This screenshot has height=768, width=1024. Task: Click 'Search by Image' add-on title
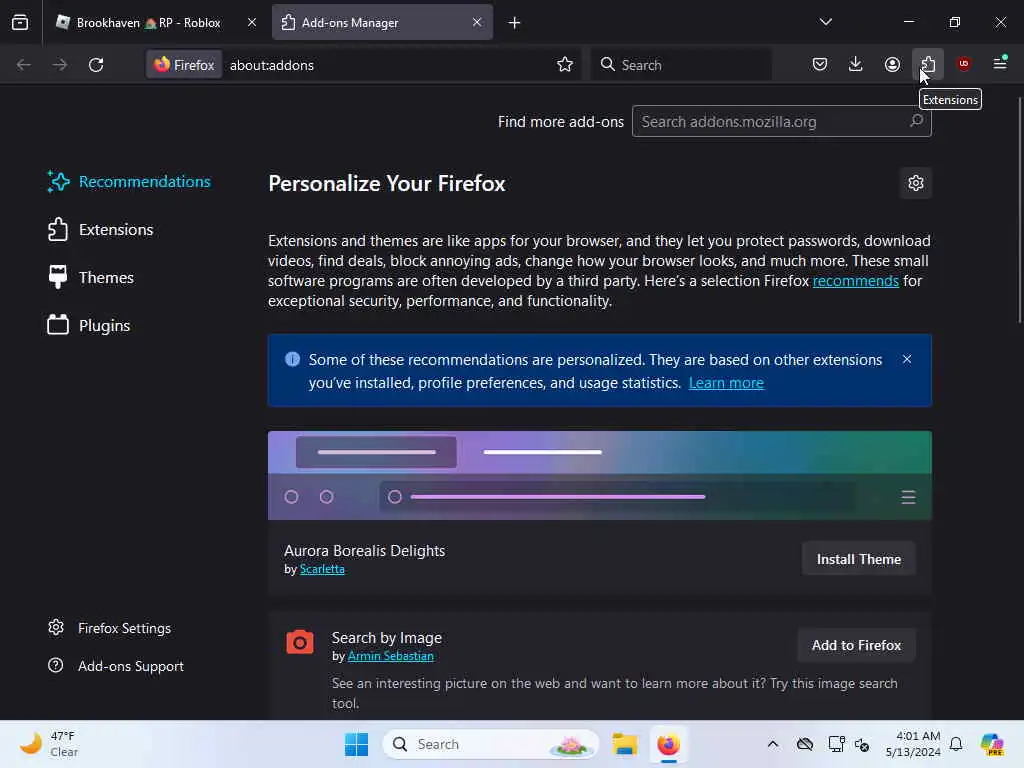tap(387, 637)
